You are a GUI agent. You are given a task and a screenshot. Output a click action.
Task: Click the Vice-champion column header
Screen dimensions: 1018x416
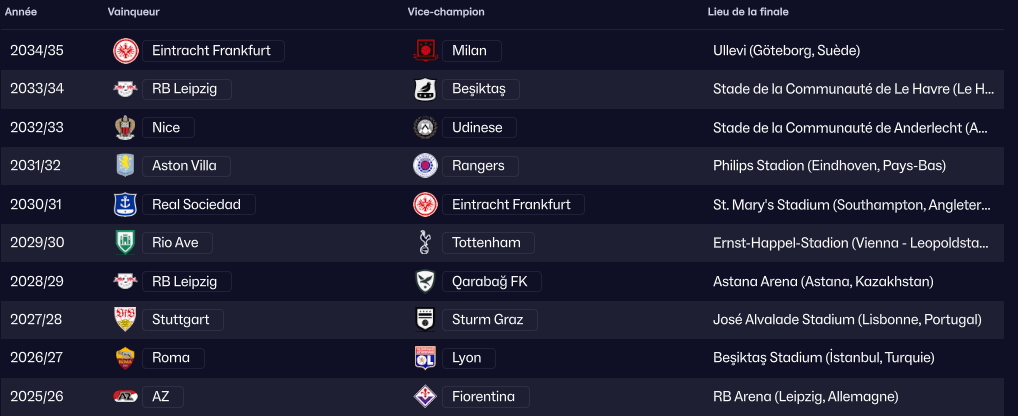tap(446, 12)
